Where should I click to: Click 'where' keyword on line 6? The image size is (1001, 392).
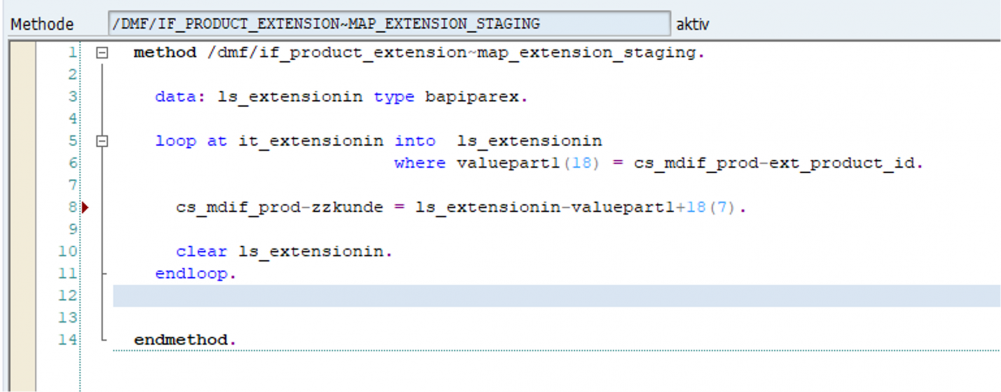click(x=420, y=163)
